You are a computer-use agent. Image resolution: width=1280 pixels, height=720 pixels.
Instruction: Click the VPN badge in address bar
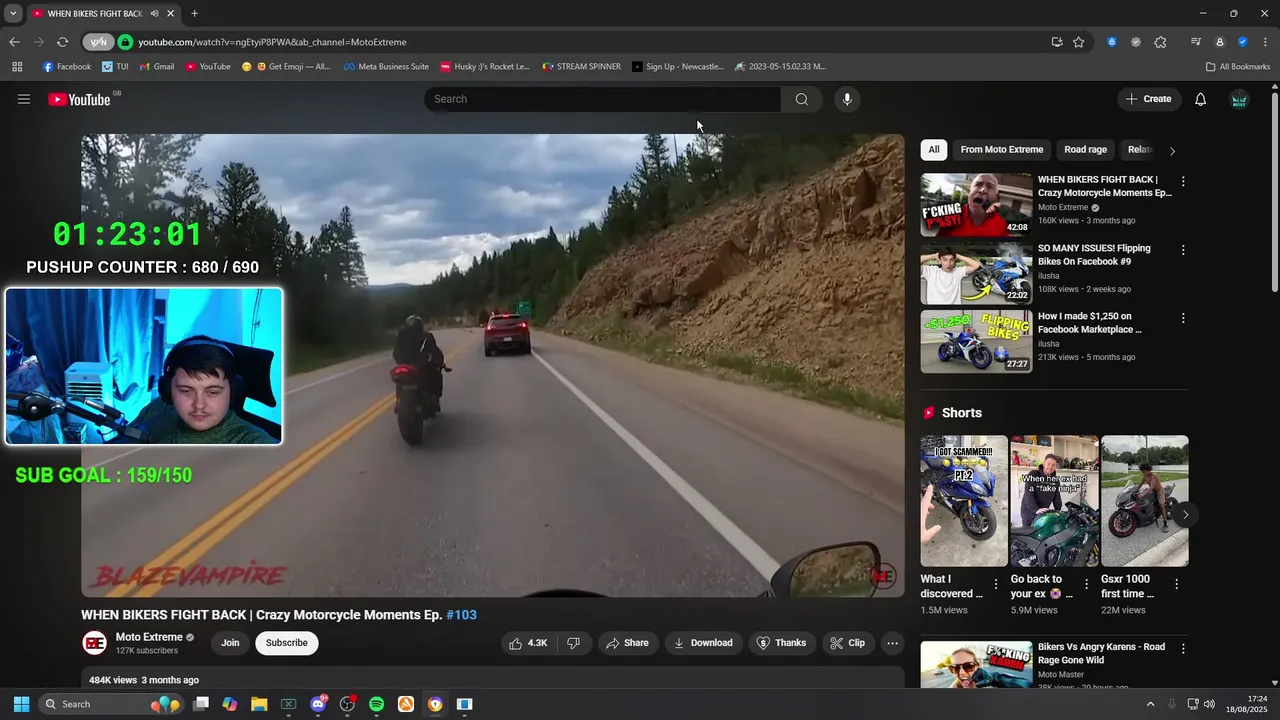point(98,42)
